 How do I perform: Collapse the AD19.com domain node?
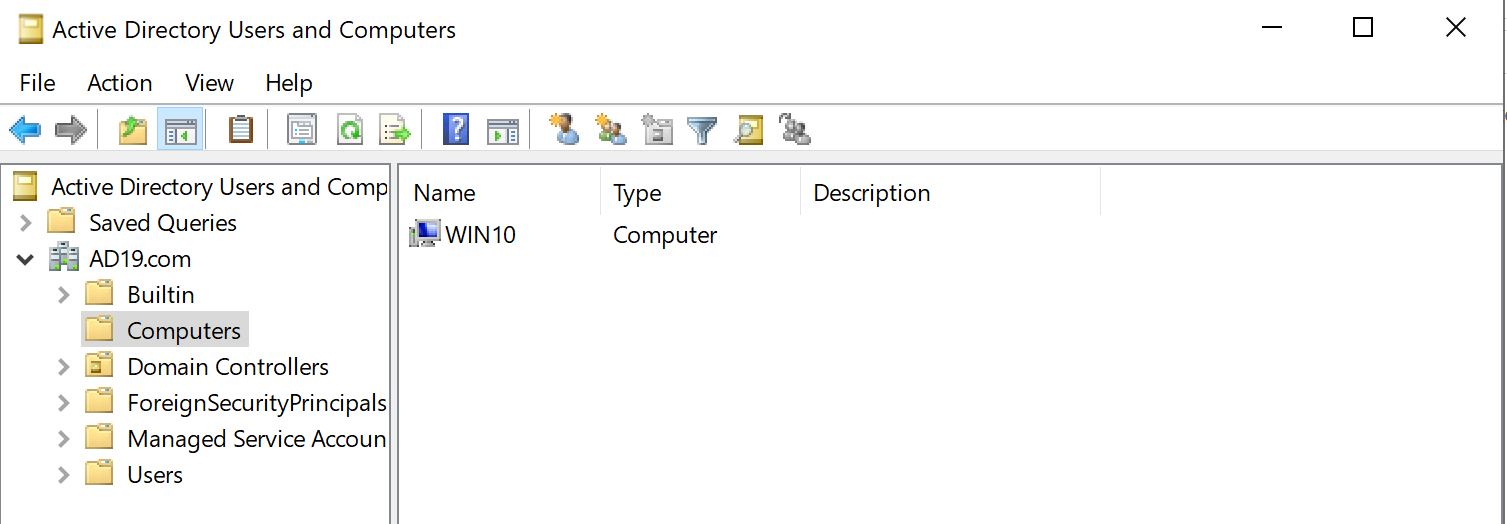(x=25, y=259)
